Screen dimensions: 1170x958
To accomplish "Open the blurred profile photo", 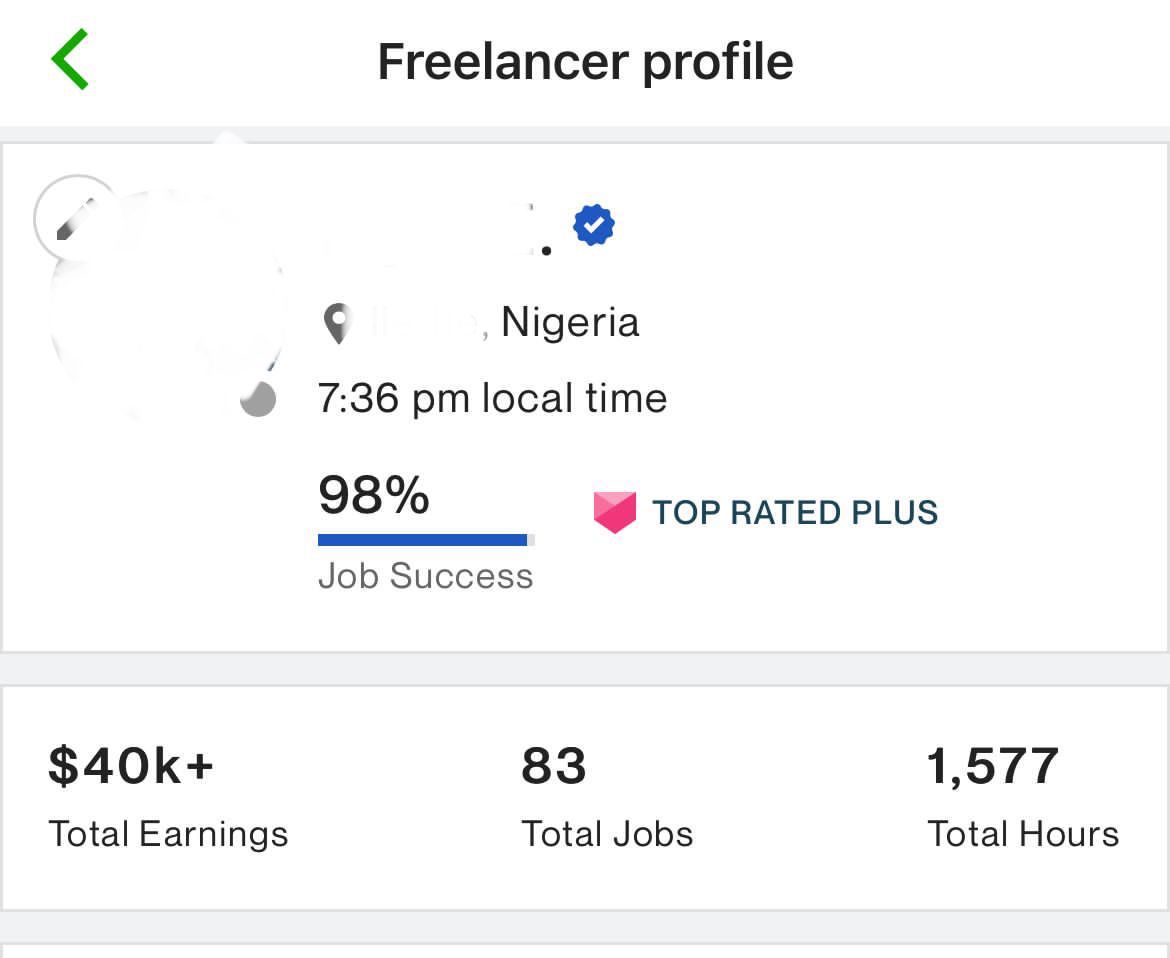I will [x=168, y=302].
